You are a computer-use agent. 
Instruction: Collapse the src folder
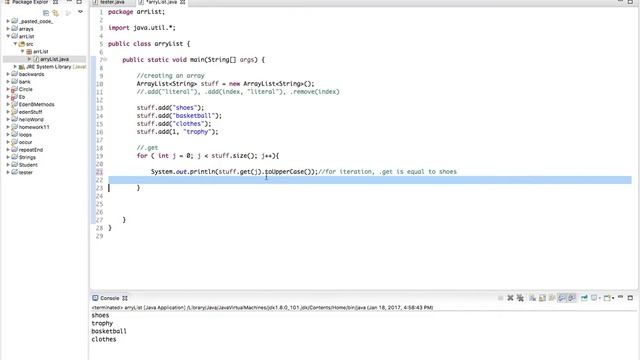click(15, 44)
